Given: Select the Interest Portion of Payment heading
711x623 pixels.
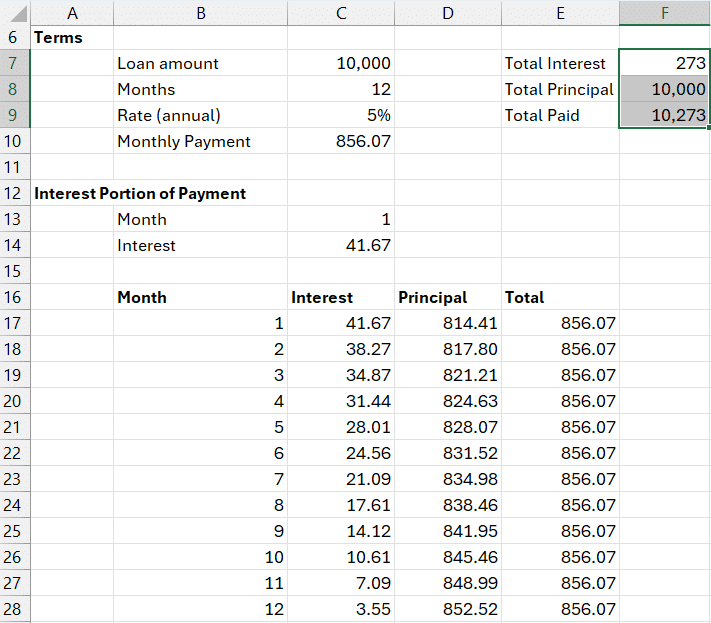Looking at the screenshot, I should click(140, 193).
